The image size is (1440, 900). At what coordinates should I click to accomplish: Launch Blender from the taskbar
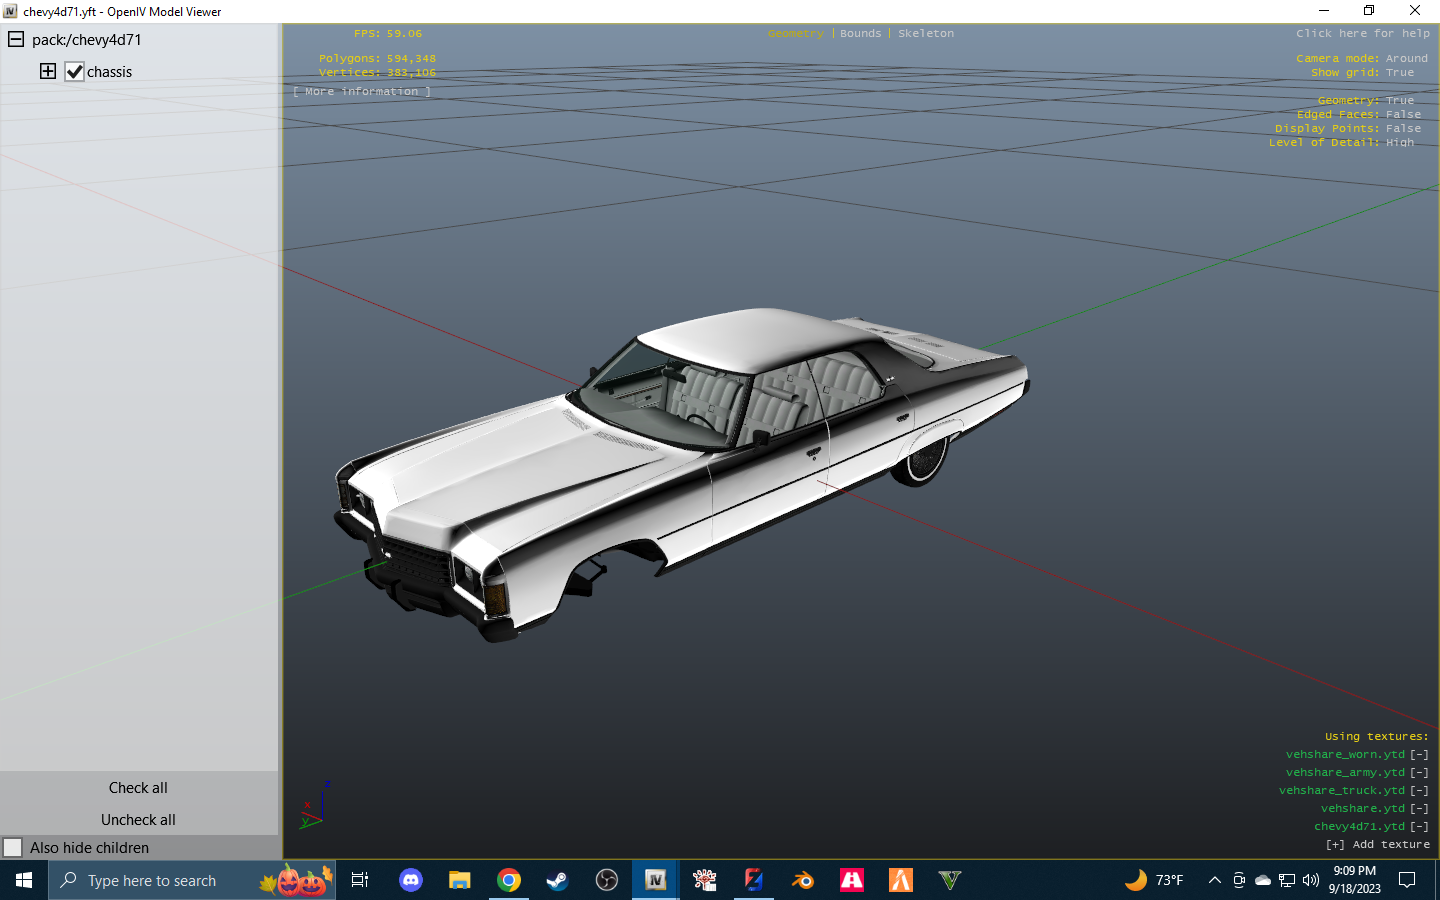point(802,880)
